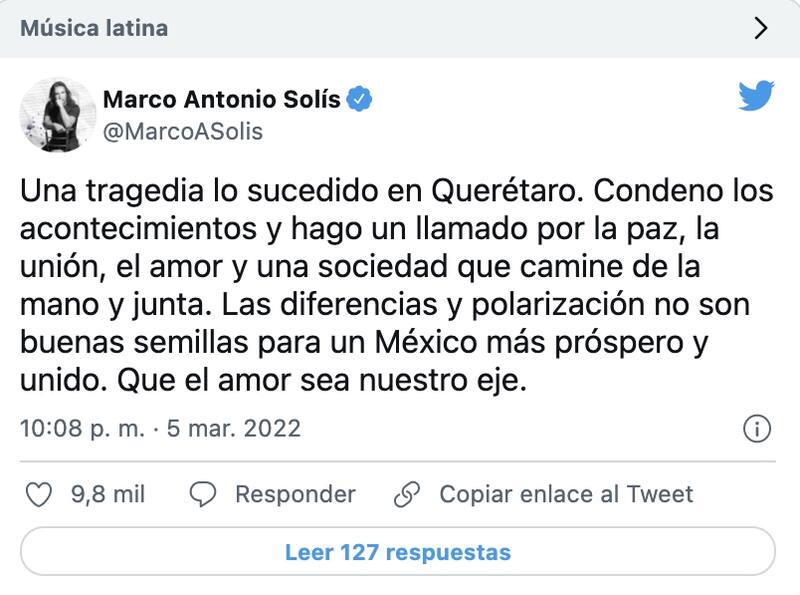Click the reply speech bubble icon
The height and width of the screenshot is (595, 800).
tap(203, 494)
